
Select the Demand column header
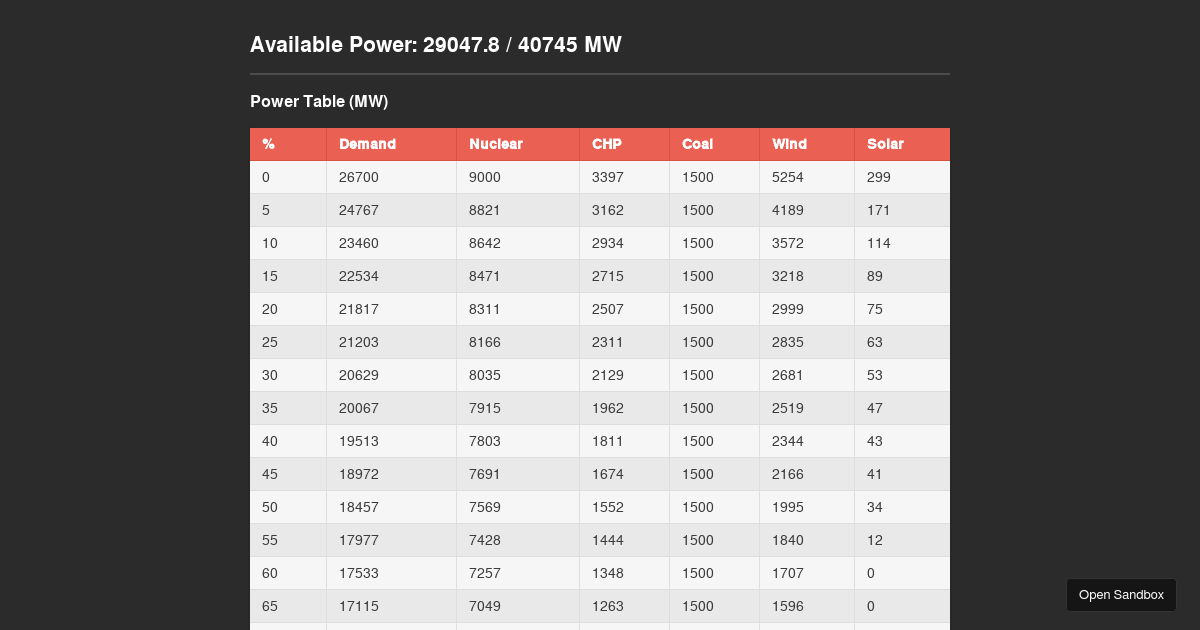[367, 144]
